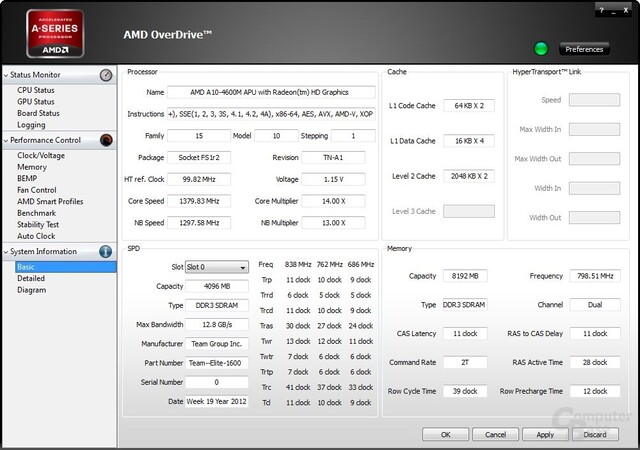The width and height of the screenshot is (640, 450).
Task: Click the Row Precharge Time field
Action: pos(595,391)
